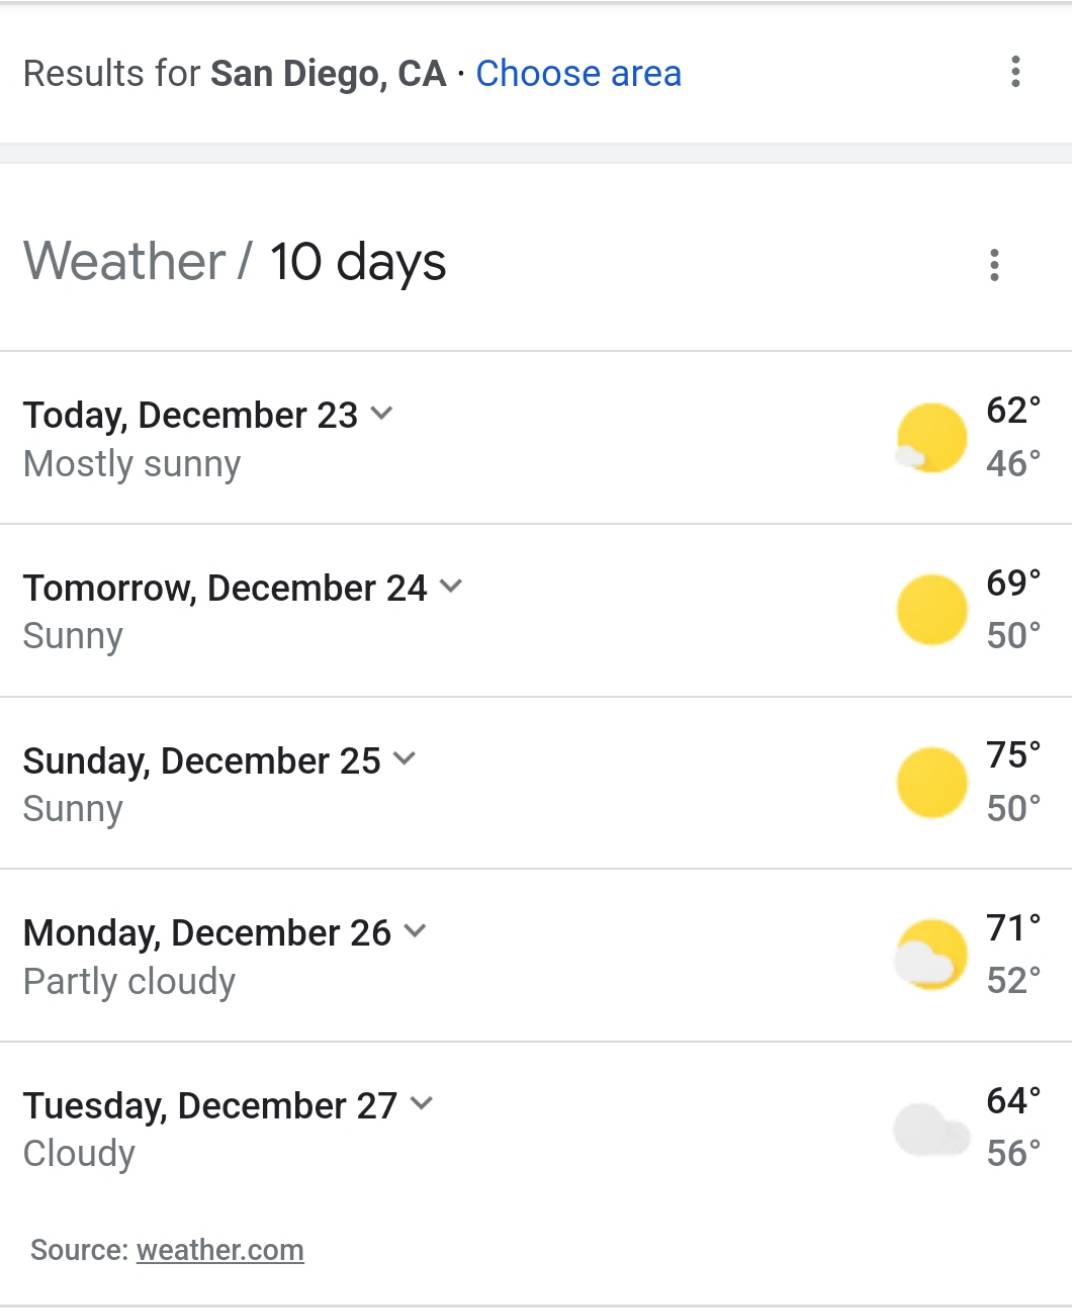Click the mostly sunny icon for December 23
Image resolution: width=1080 pixels, height=1312 pixels.
[x=930, y=438]
